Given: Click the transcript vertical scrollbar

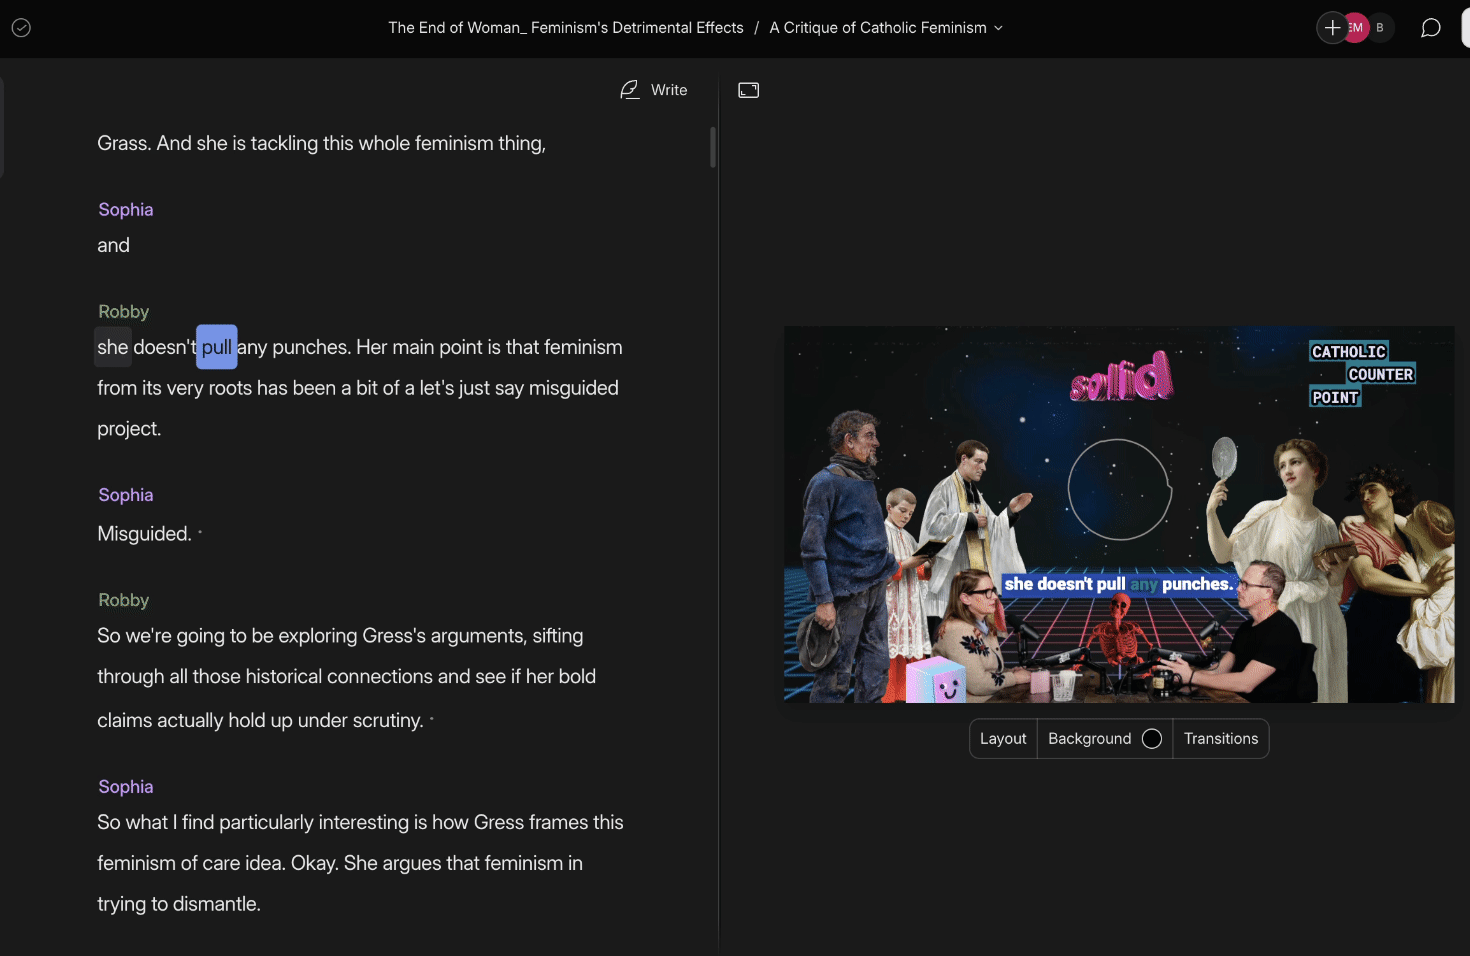Looking at the screenshot, I should [713, 147].
